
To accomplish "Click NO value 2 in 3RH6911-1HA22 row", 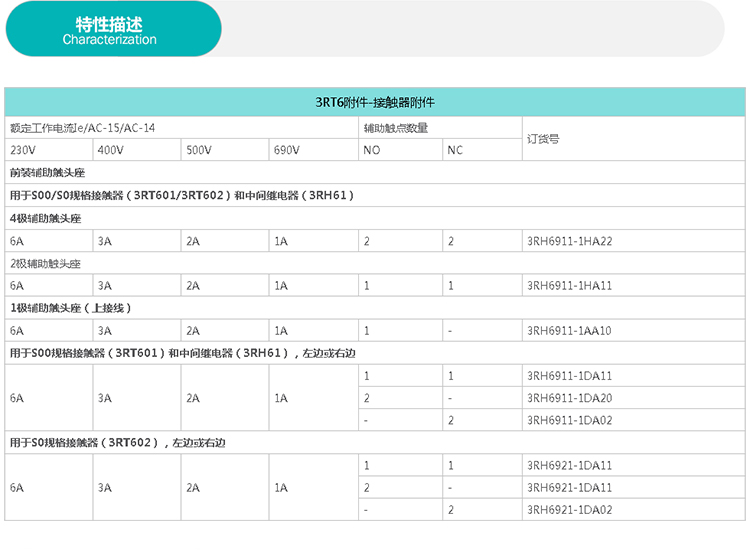I will coord(367,241).
